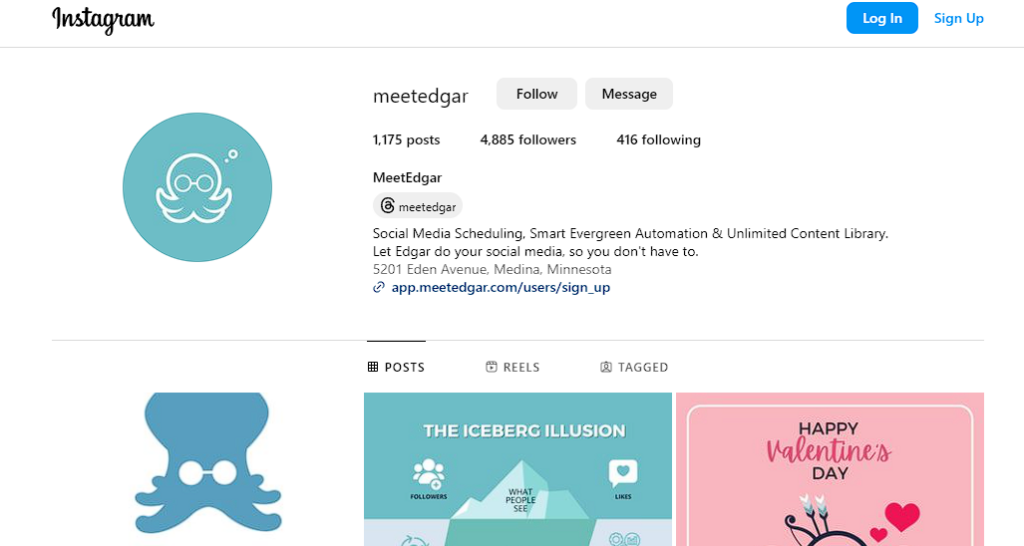Click the Threads icon badge
Viewport: 1024px width, 546px height.
point(388,206)
